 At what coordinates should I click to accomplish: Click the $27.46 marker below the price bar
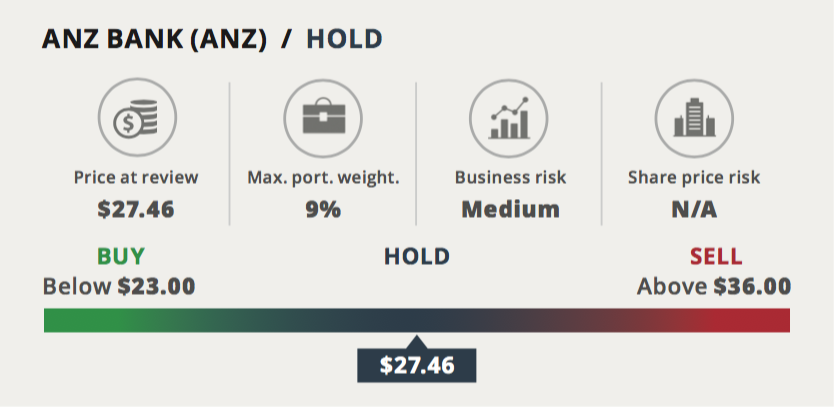click(417, 365)
